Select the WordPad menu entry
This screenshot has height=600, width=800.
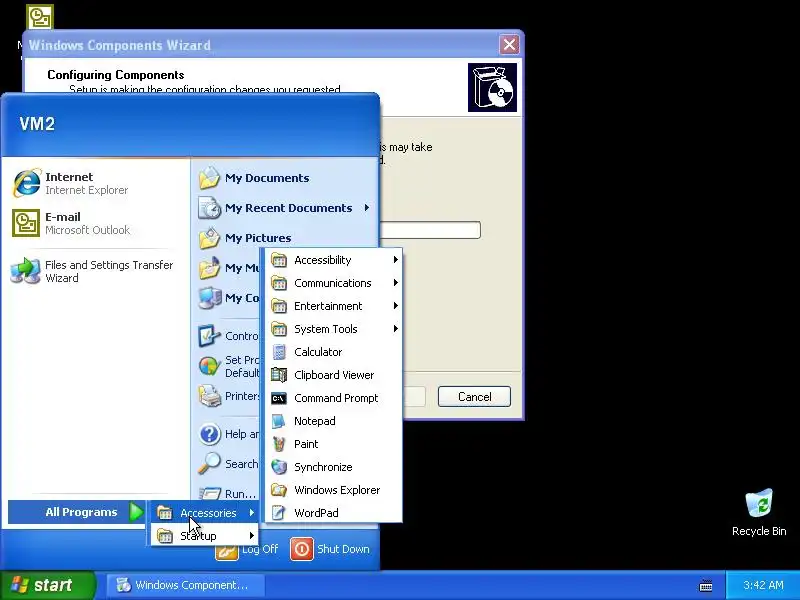coord(334,513)
